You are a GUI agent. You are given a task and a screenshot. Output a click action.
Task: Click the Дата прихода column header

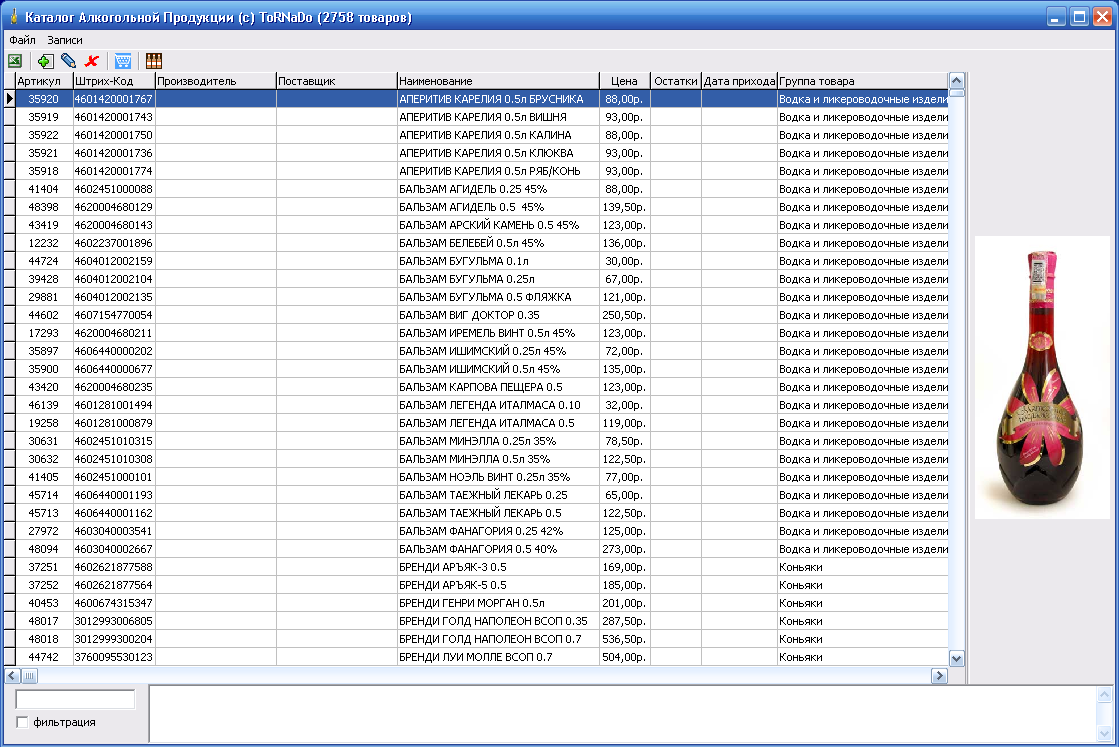click(739, 81)
